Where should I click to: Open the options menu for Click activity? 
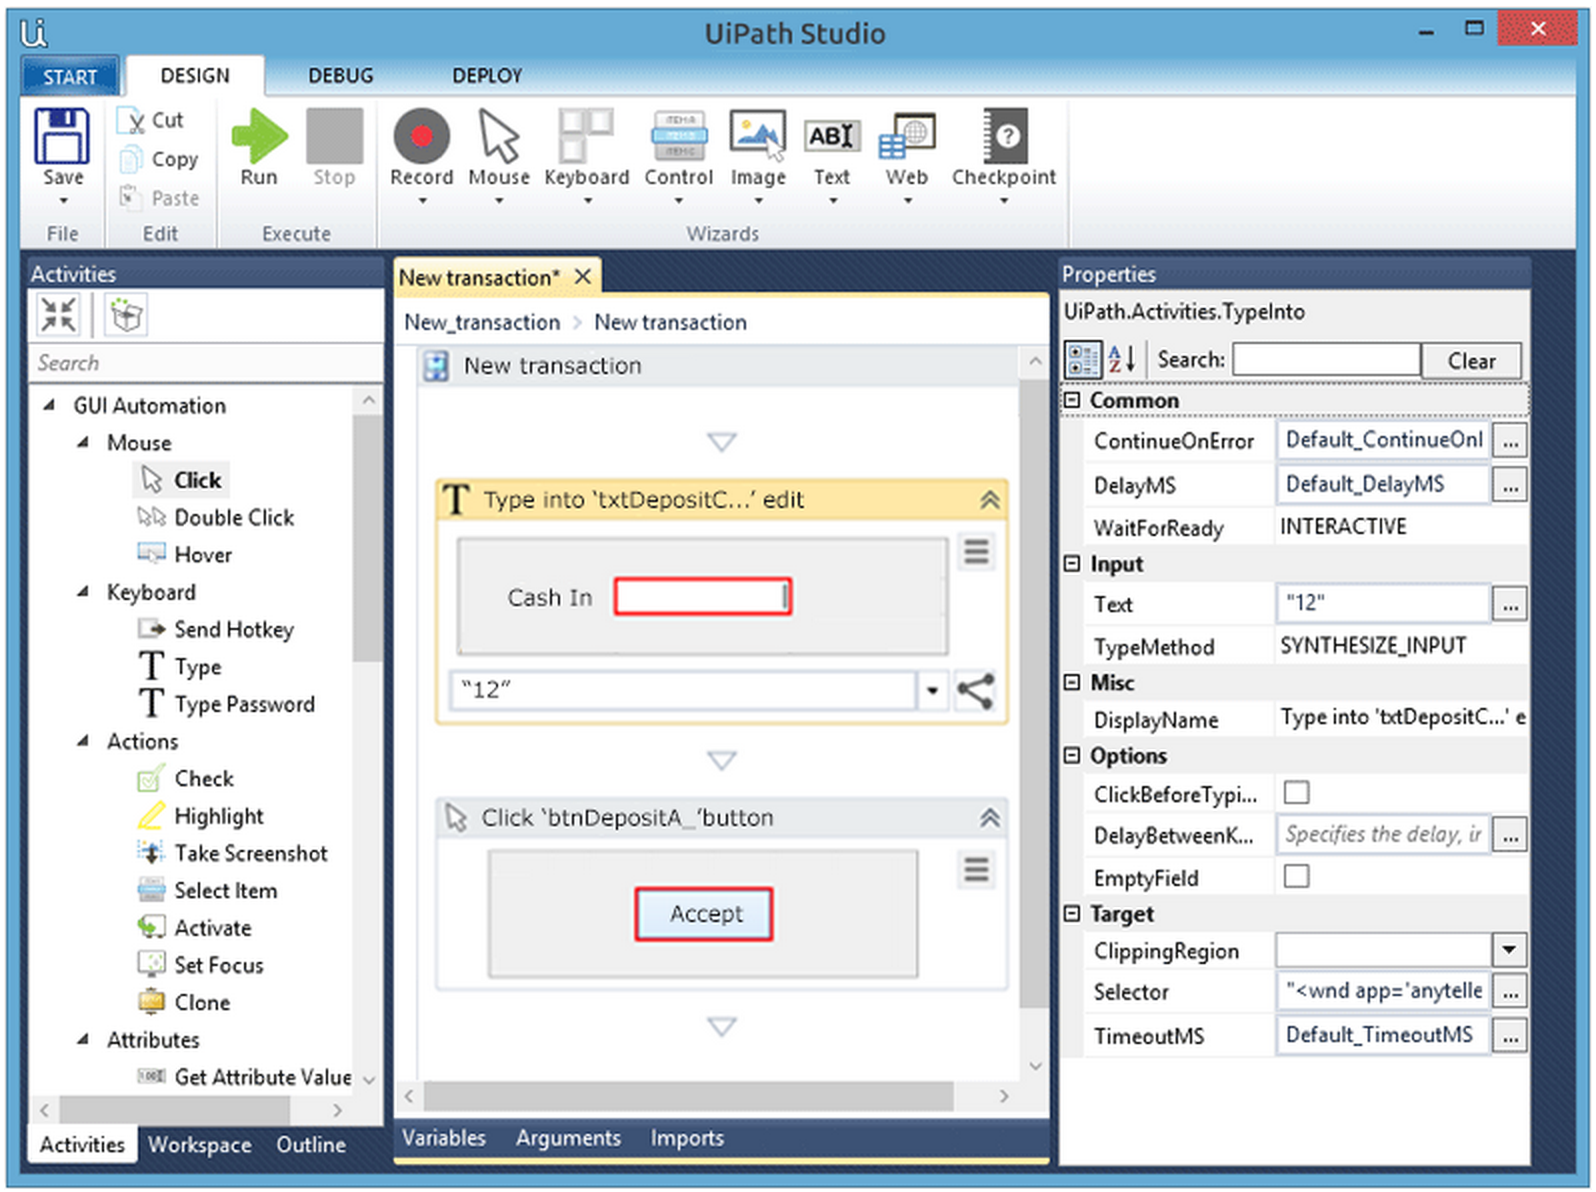tap(977, 869)
